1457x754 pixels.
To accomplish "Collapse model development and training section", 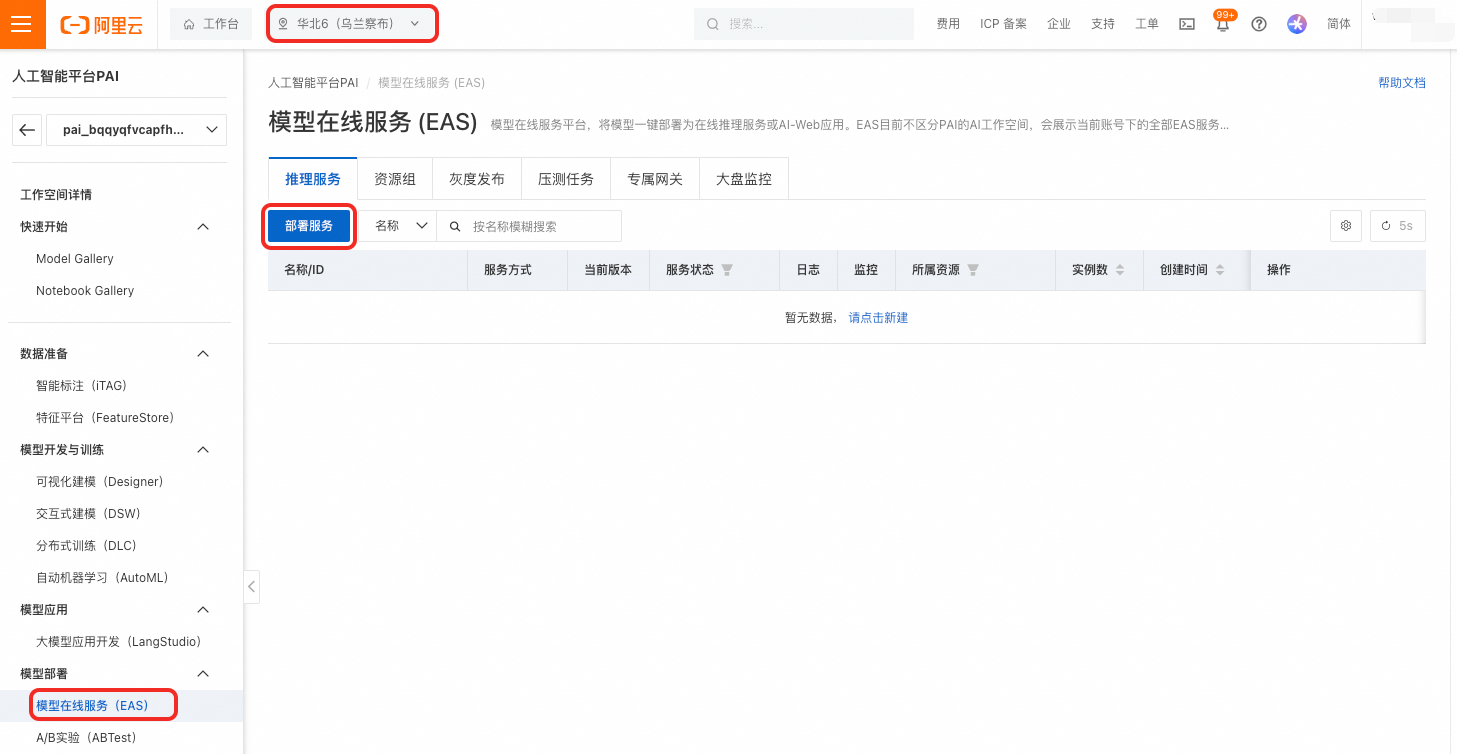I will point(203,450).
